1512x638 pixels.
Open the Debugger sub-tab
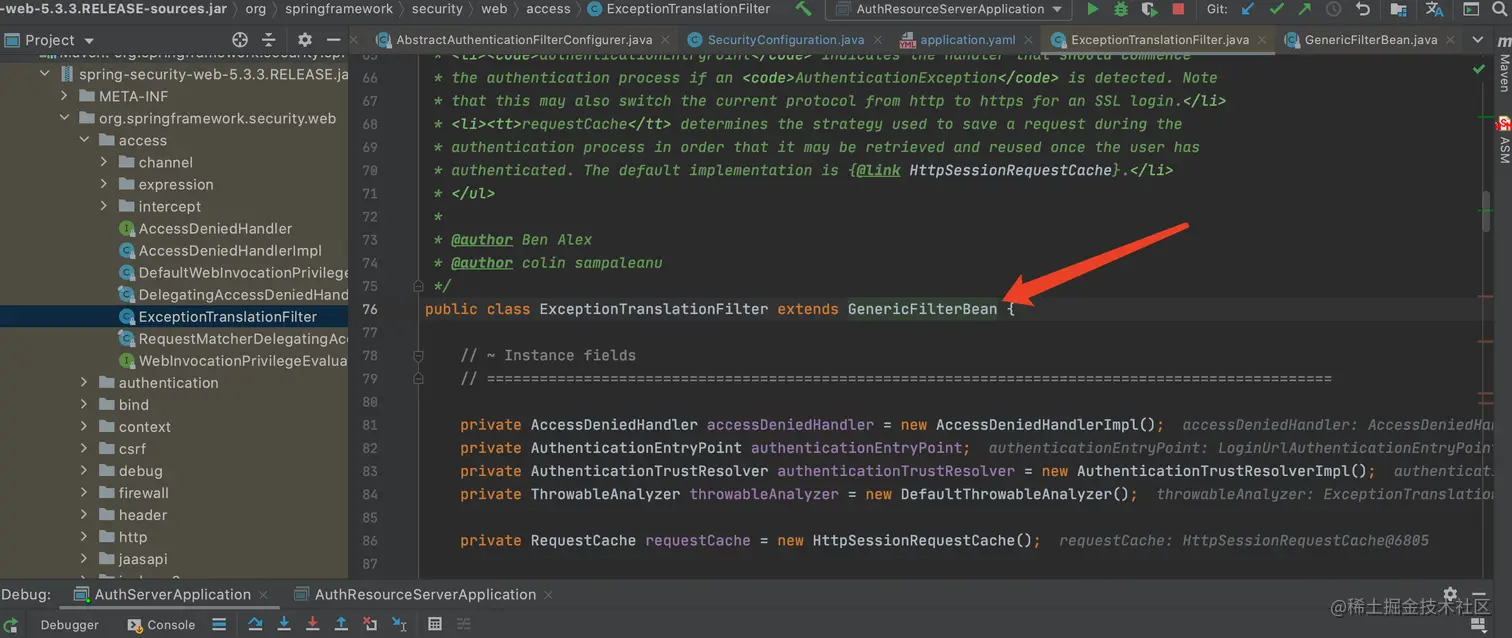[69, 624]
